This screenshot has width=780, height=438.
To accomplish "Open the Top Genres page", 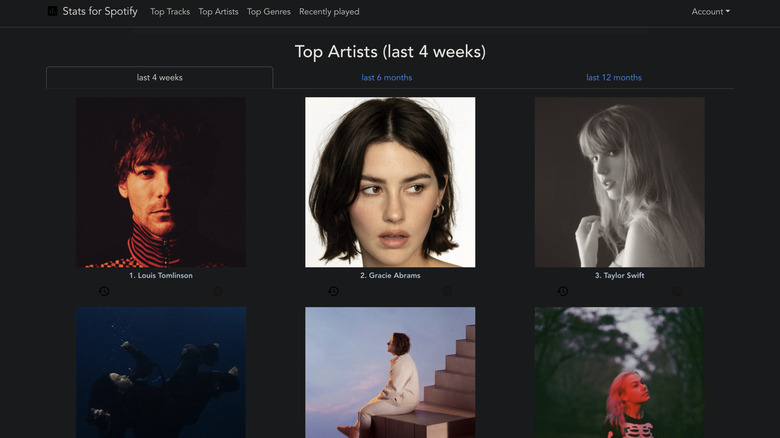I will 268,12.
